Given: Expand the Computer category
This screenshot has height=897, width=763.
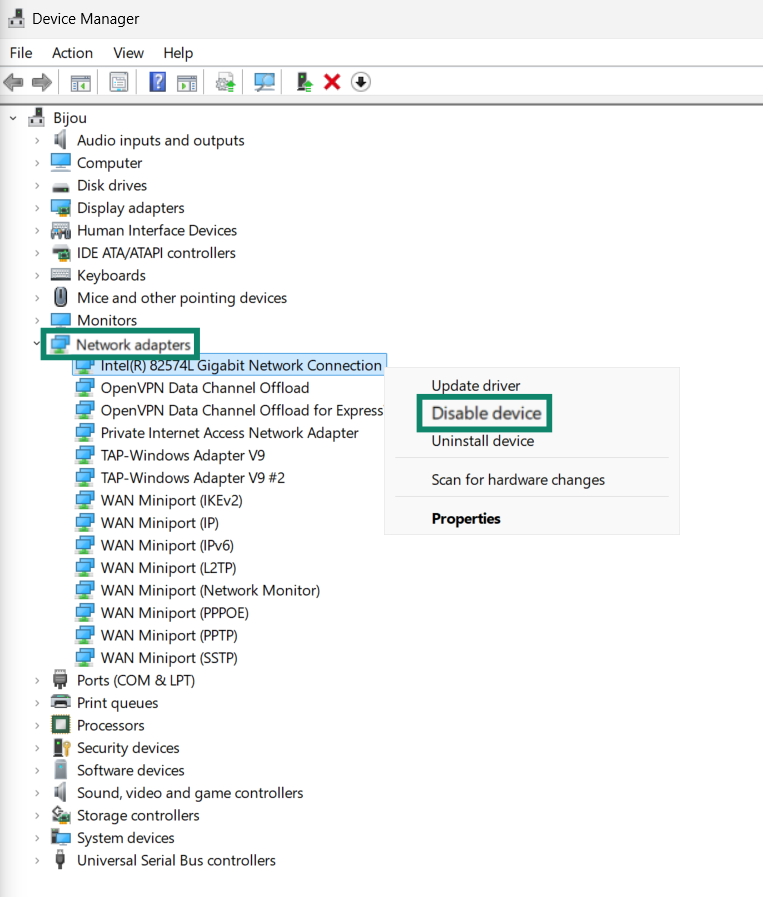Looking at the screenshot, I should pos(37,163).
